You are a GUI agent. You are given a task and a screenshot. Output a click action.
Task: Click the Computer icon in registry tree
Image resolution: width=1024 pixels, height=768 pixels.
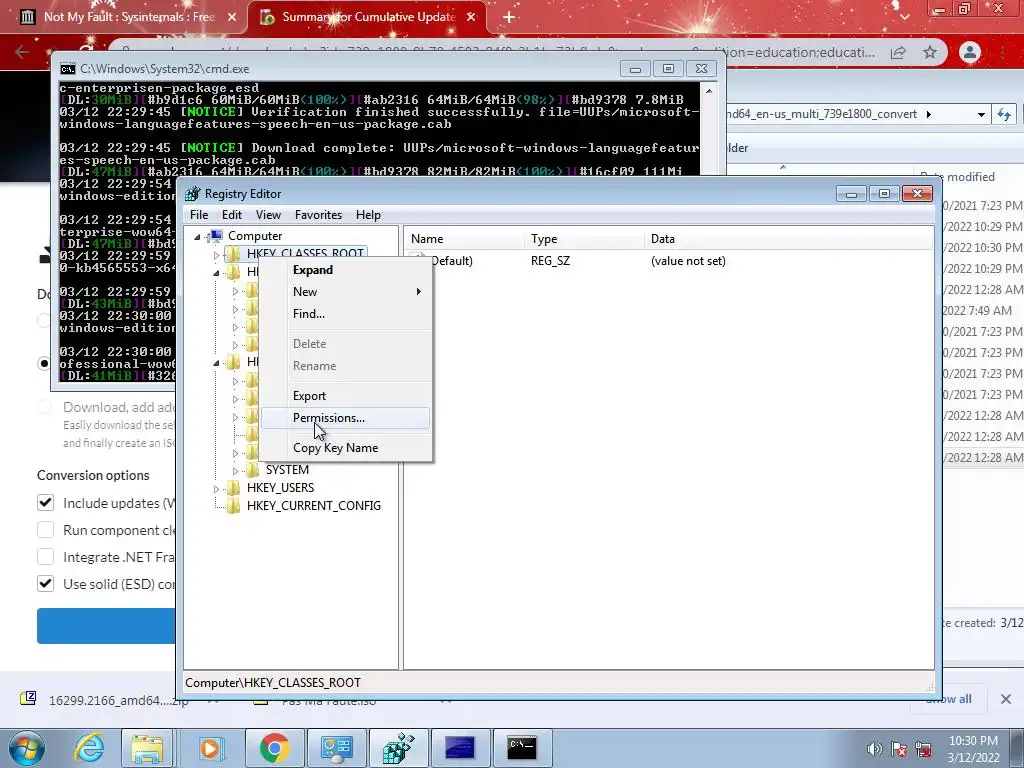click(x=216, y=236)
